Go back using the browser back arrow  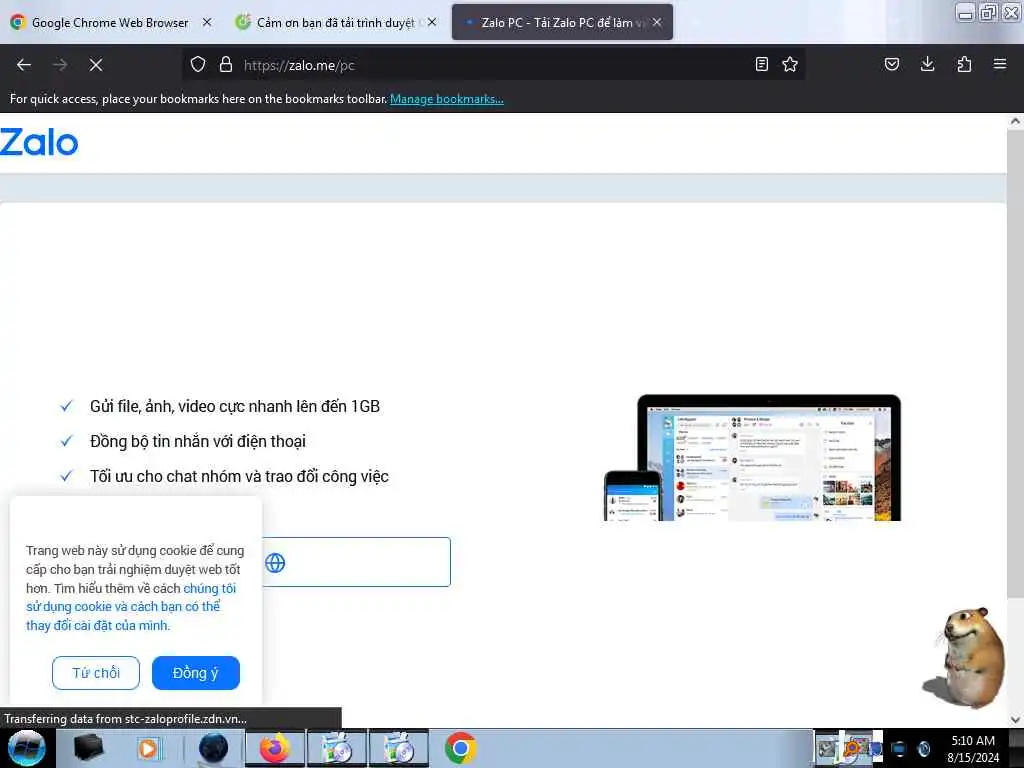pos(24,65)
